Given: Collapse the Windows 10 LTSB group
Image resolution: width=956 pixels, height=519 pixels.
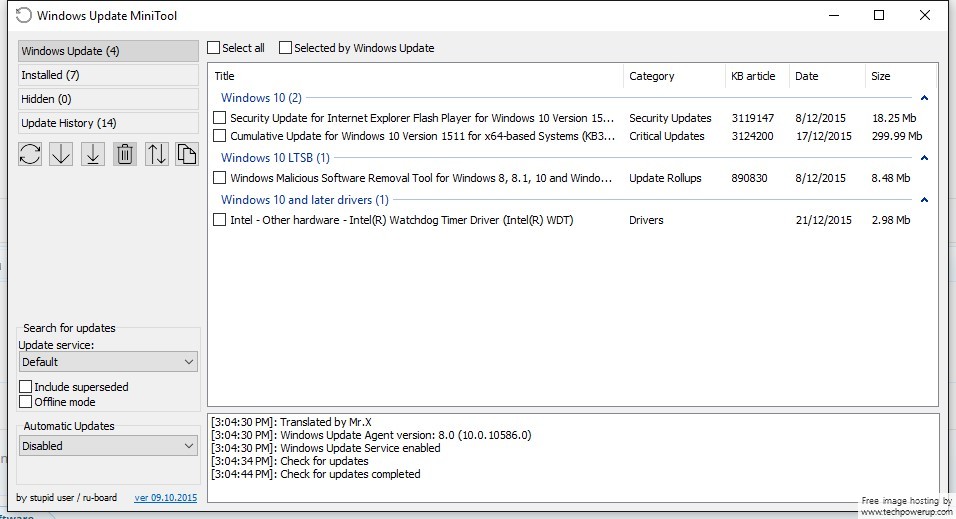Looking at the screenshot, I should click(924, 157).
